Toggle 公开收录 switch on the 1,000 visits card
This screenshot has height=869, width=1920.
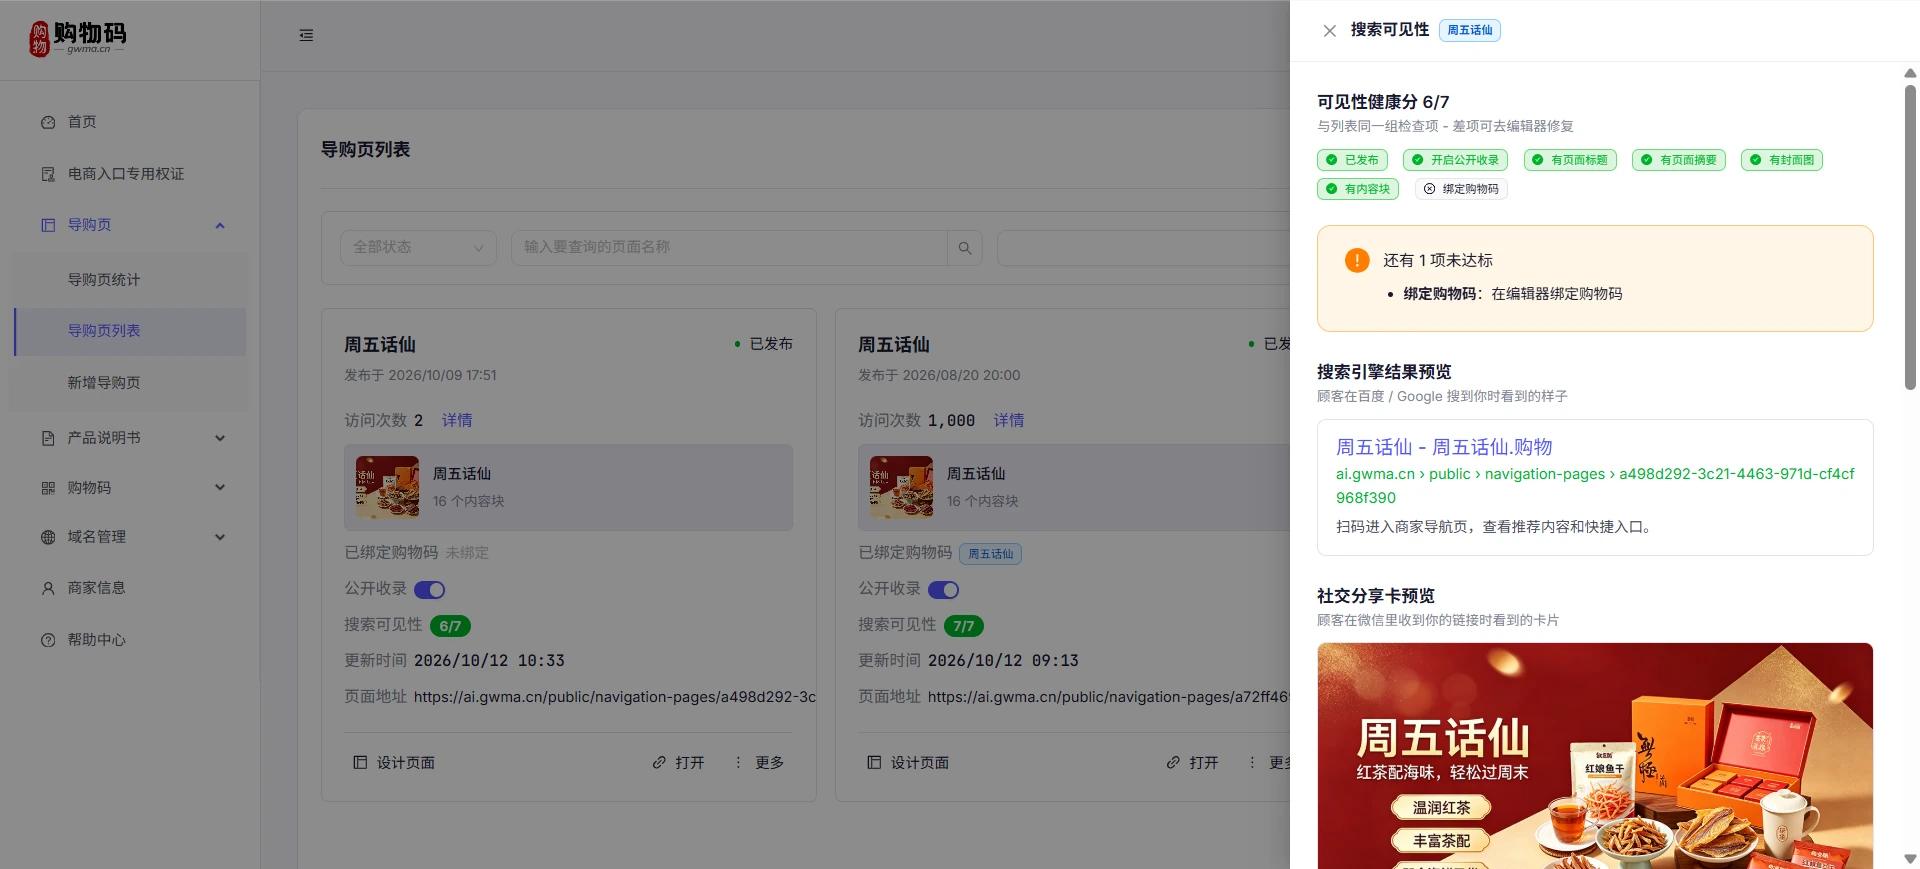(x=944, y=590)
